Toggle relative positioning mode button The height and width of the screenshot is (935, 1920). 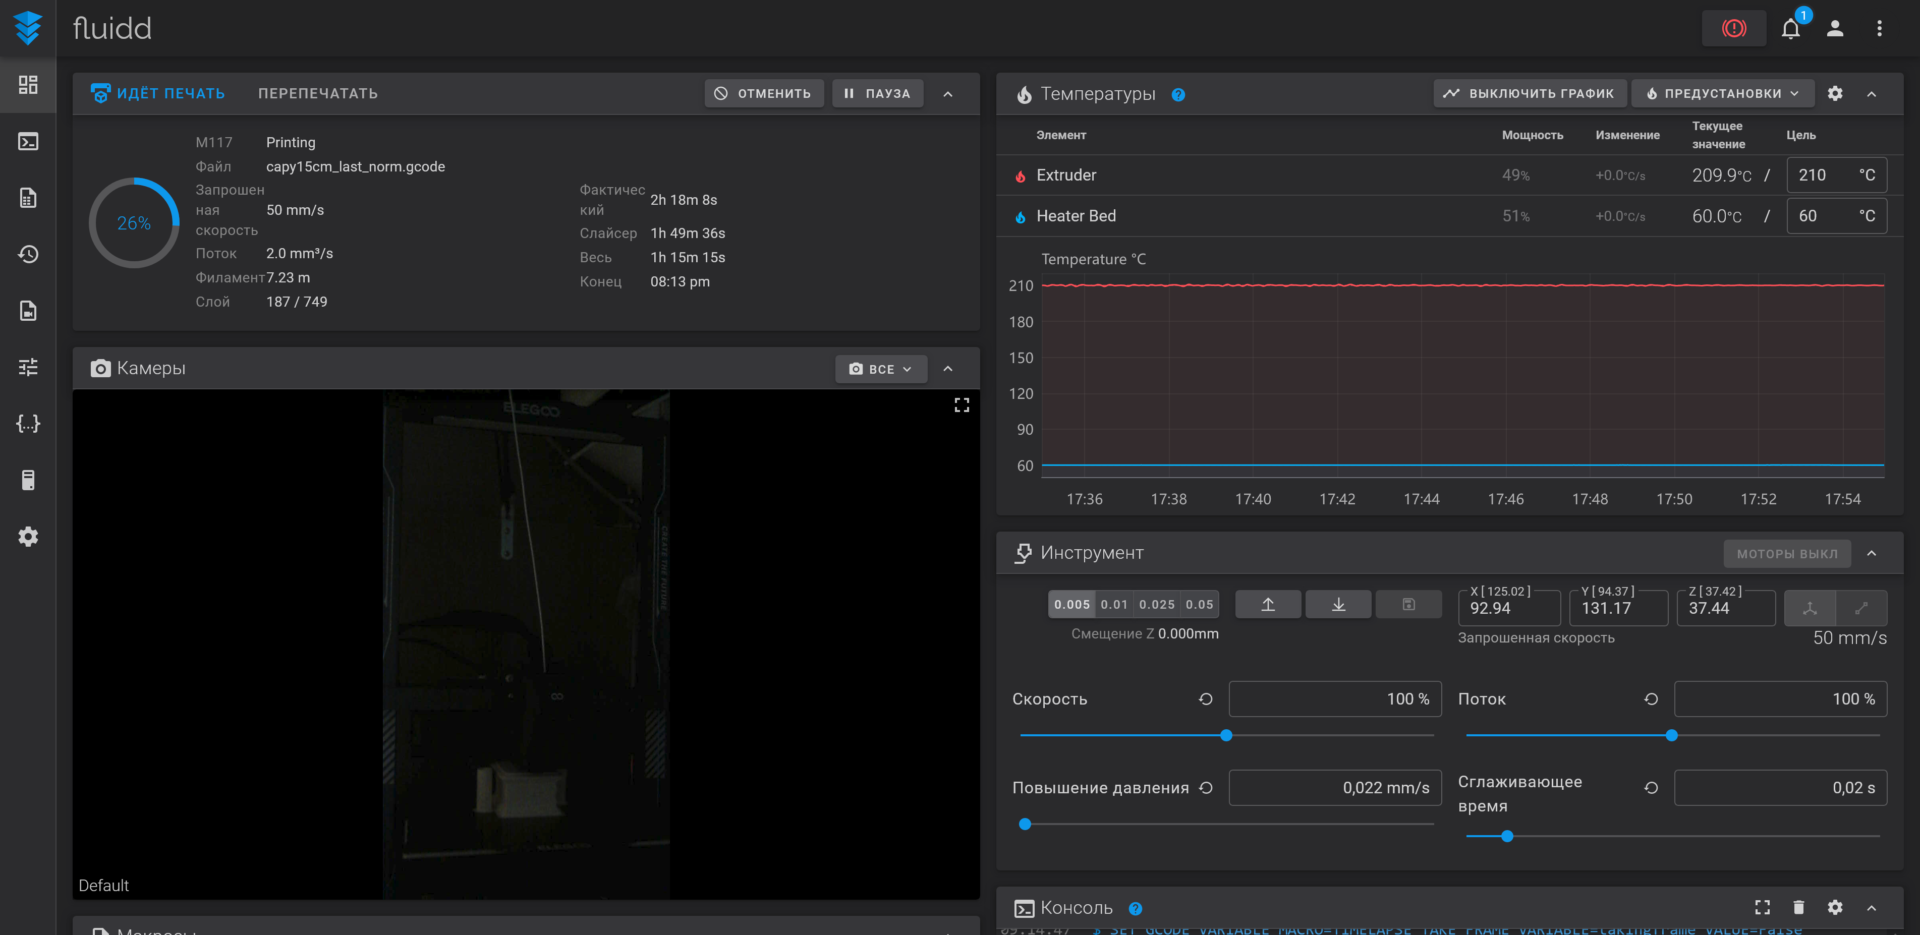(1861, 608)
